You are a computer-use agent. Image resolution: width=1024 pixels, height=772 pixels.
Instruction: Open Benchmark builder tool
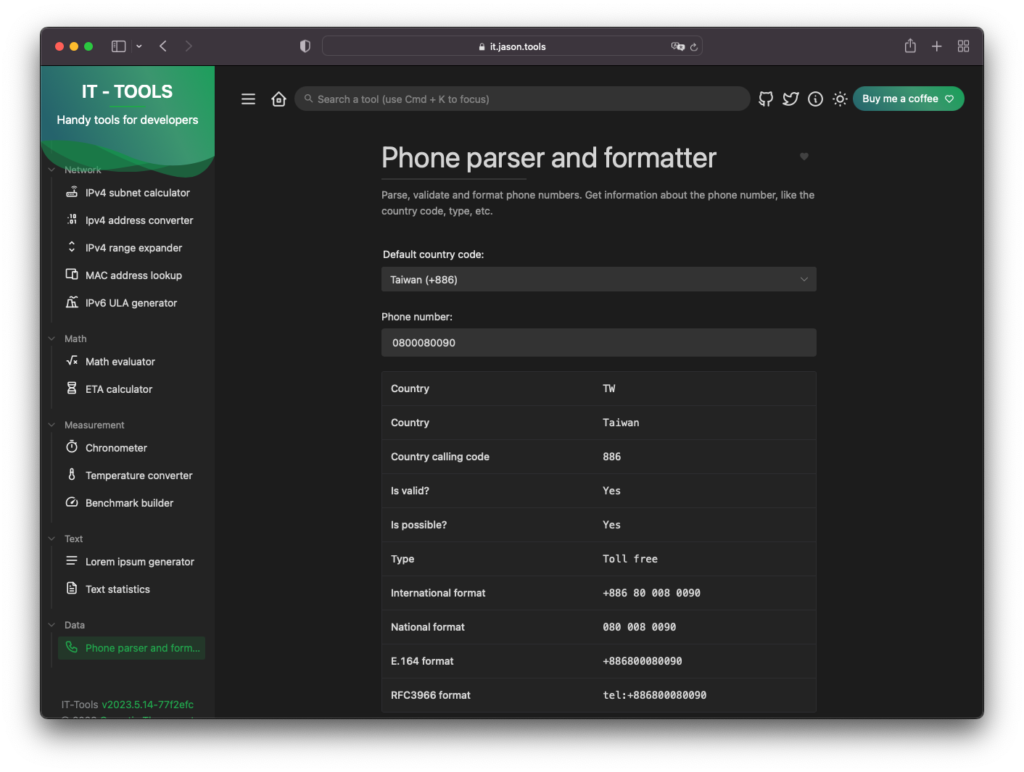click(131, 502)
